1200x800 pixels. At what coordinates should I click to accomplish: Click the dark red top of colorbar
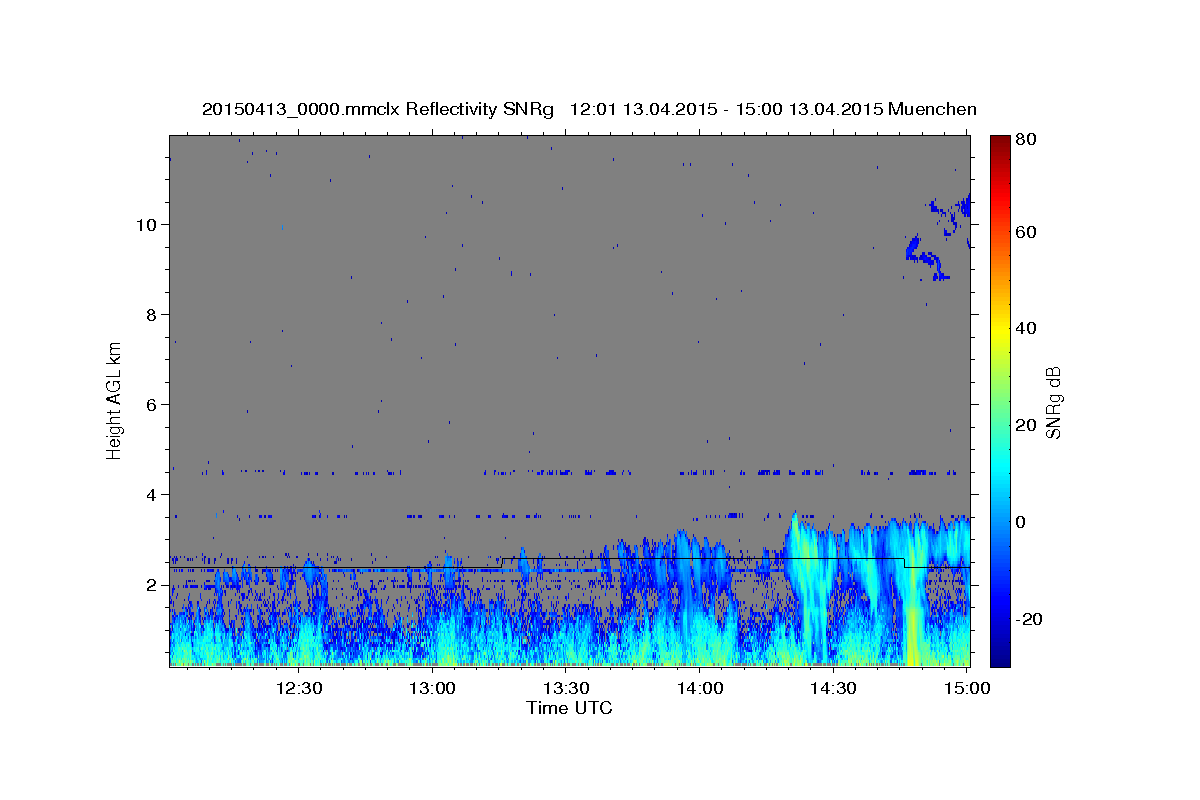tap(999, 141)
